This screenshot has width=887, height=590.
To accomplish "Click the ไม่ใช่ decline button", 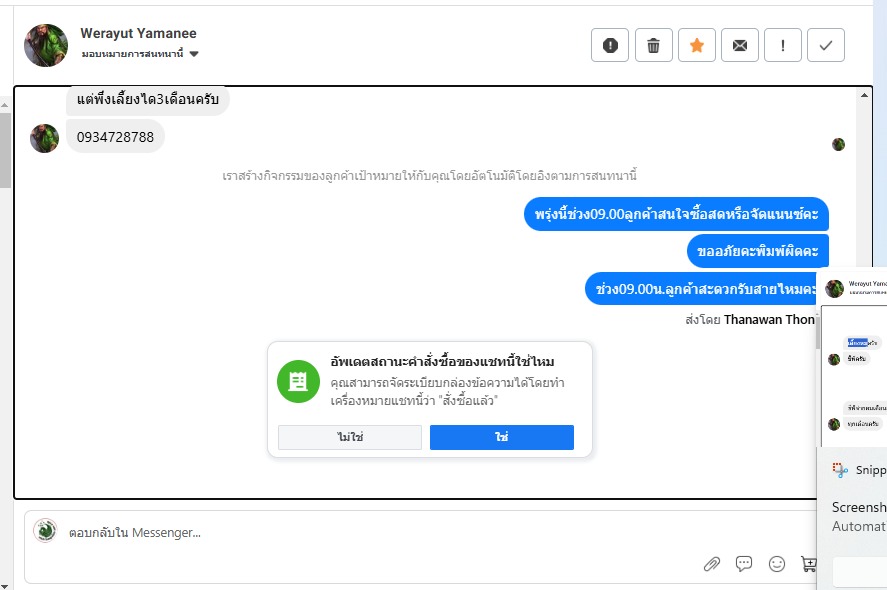I will [350, 438].
